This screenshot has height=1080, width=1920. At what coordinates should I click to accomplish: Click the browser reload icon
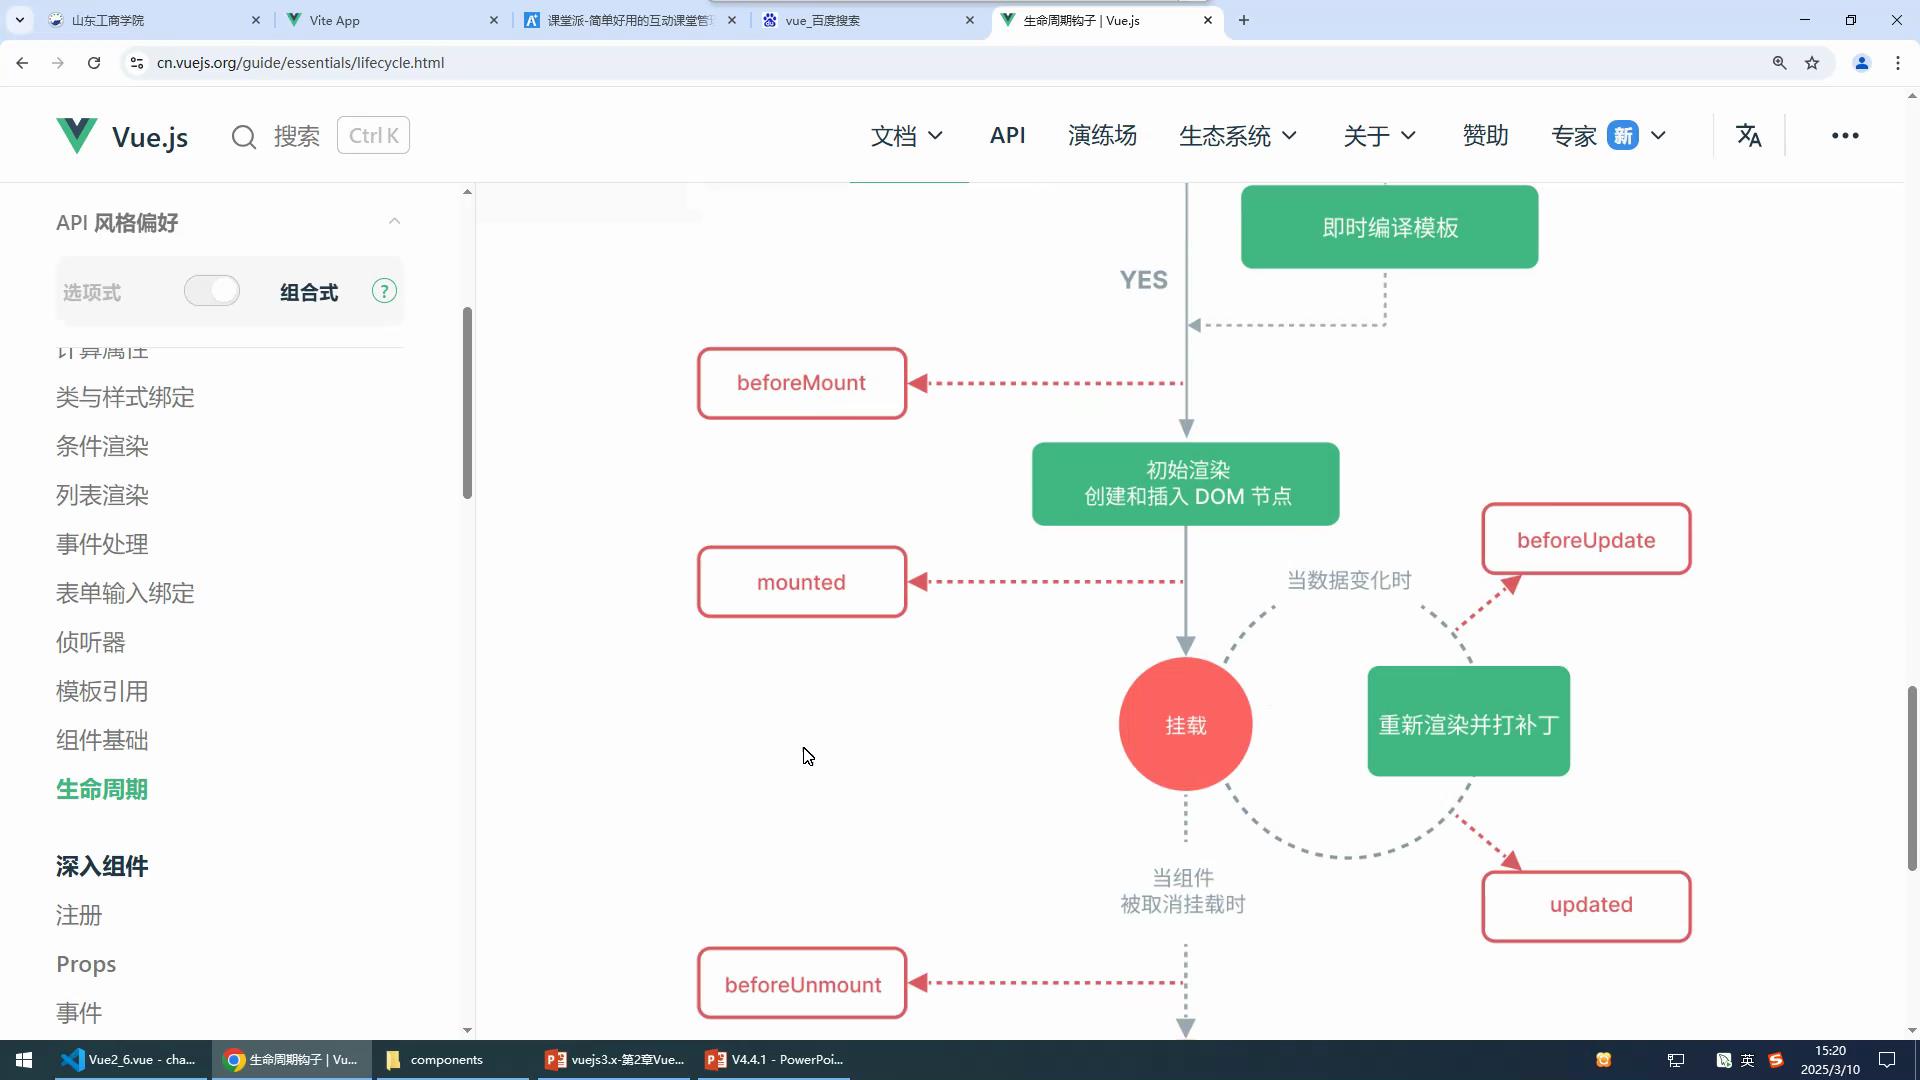coord(94,63)
